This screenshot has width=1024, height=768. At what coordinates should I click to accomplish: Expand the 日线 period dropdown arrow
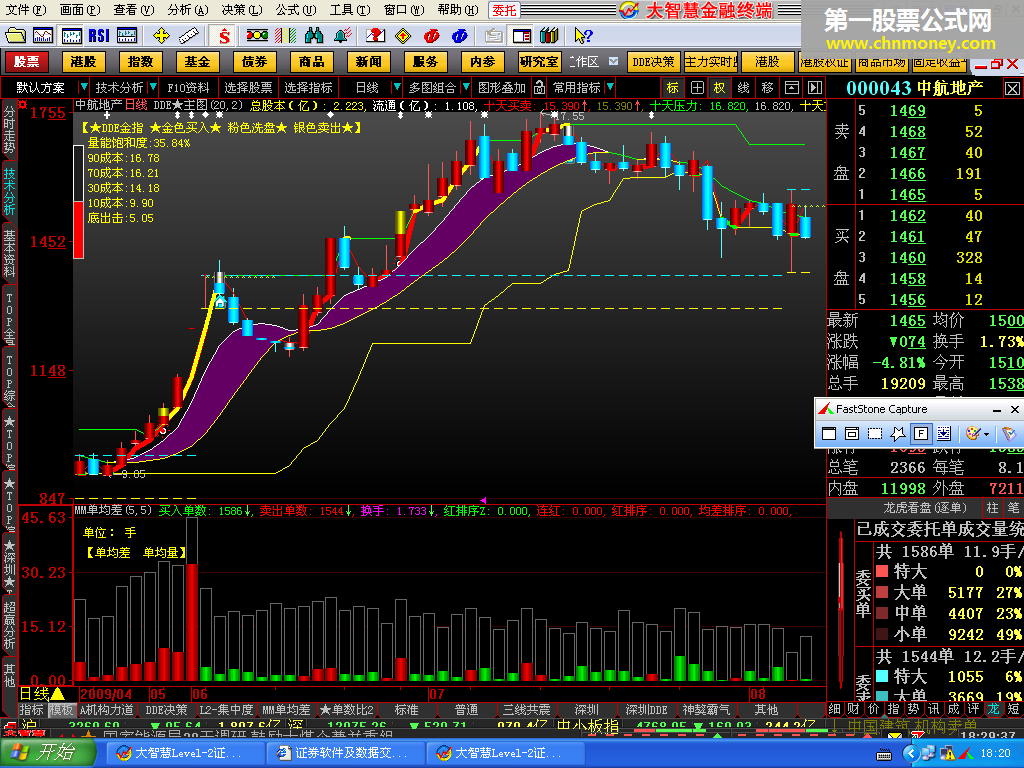396,87
